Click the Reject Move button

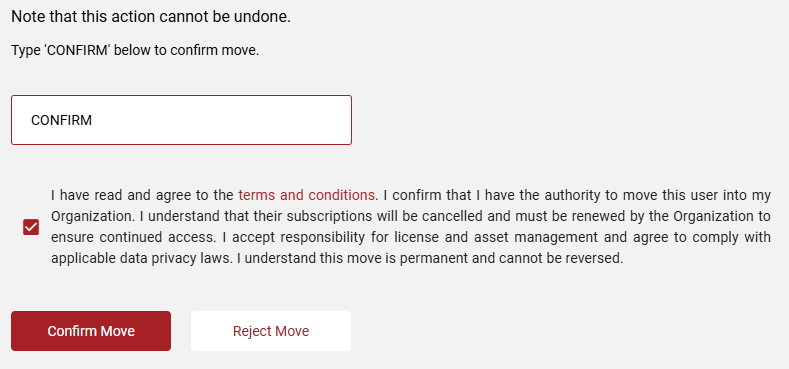coord(271,331)
